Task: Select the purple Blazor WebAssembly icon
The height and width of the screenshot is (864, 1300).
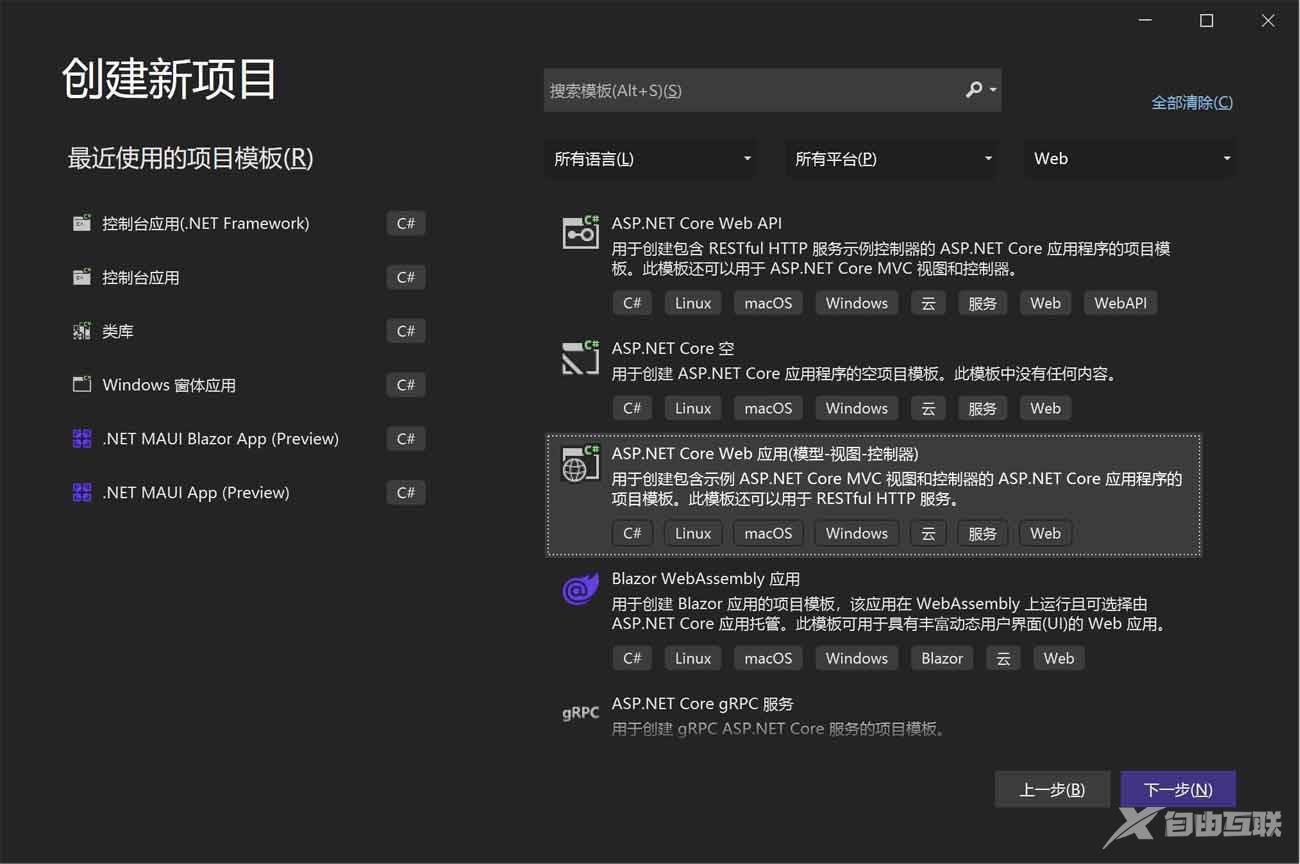Action: (580, 589)
